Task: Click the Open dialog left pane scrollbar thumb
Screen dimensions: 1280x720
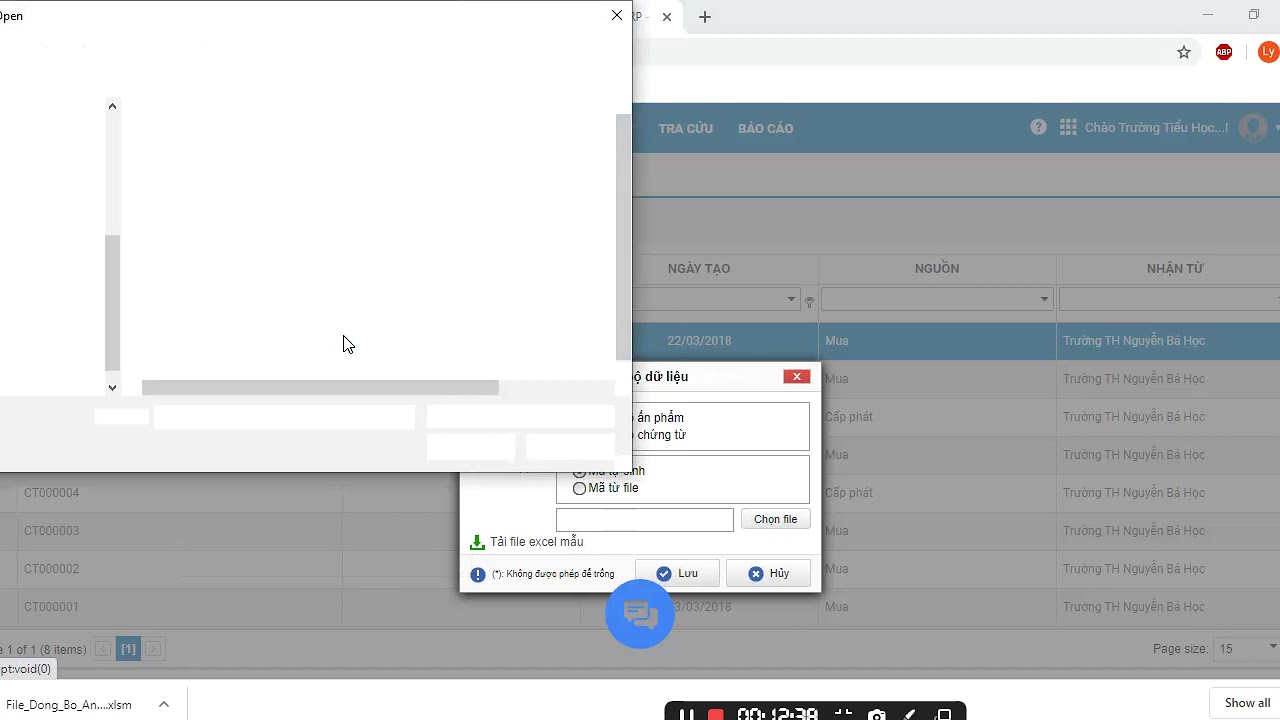Action: click(x=112, y=303)
